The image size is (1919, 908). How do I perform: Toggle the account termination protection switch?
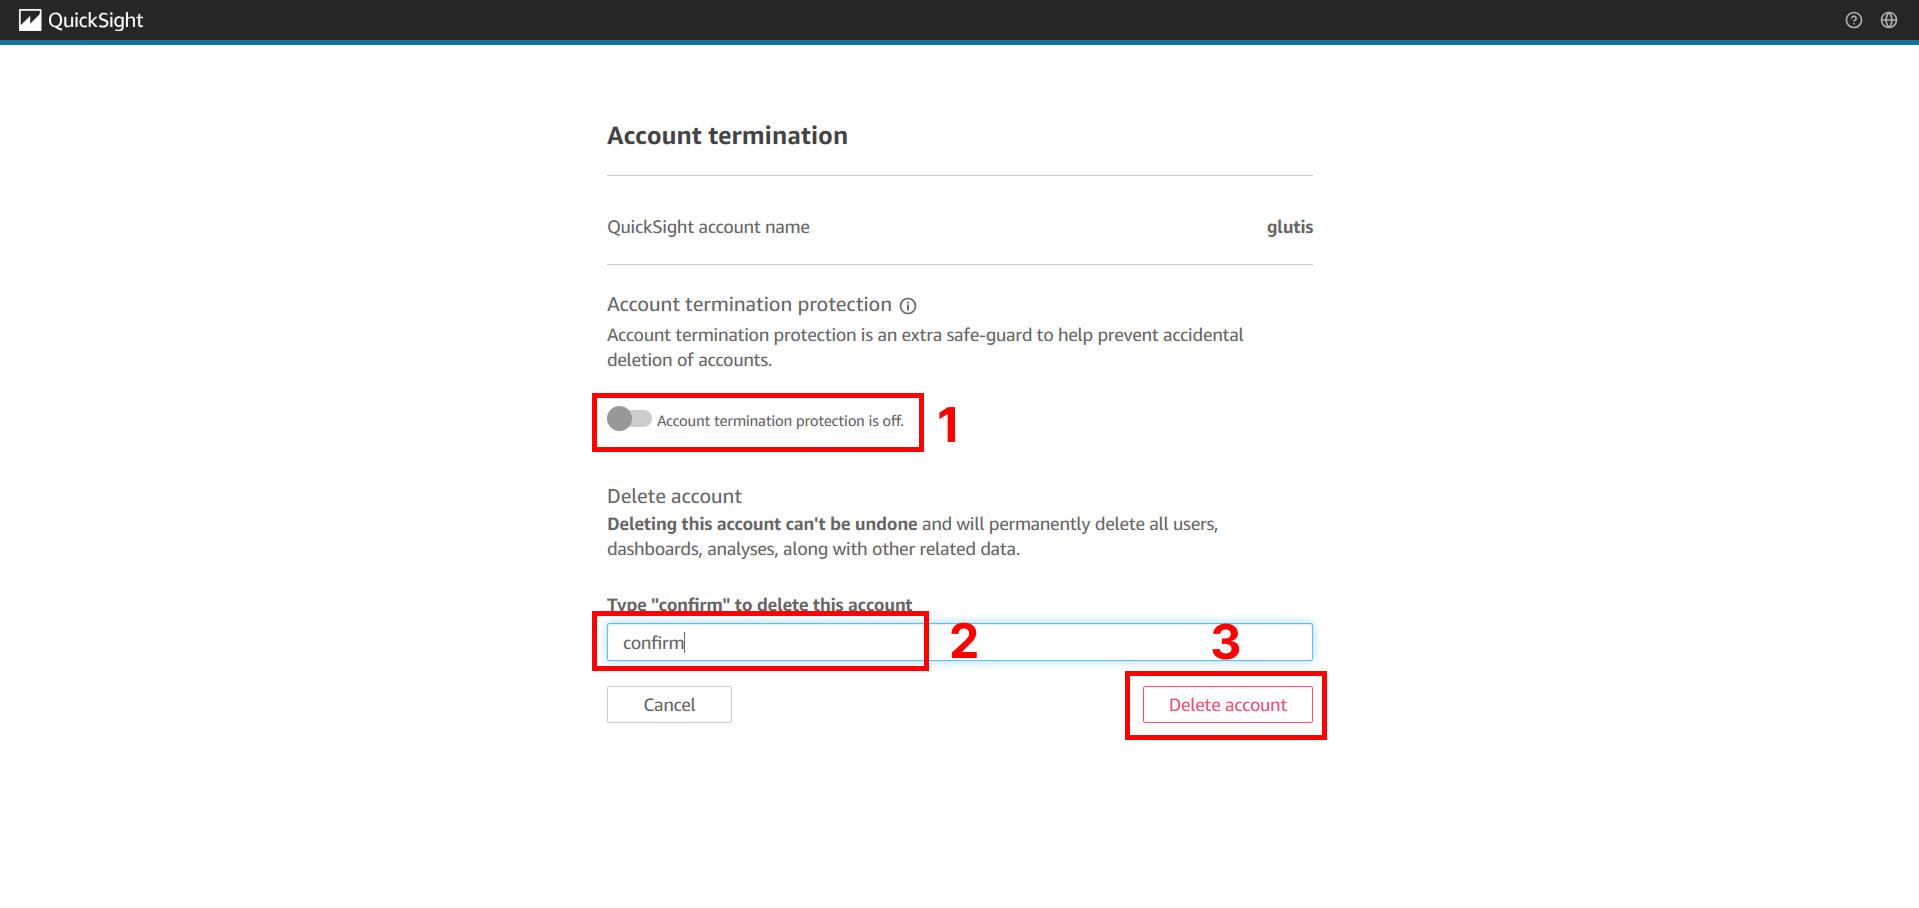tap(629, 419)
